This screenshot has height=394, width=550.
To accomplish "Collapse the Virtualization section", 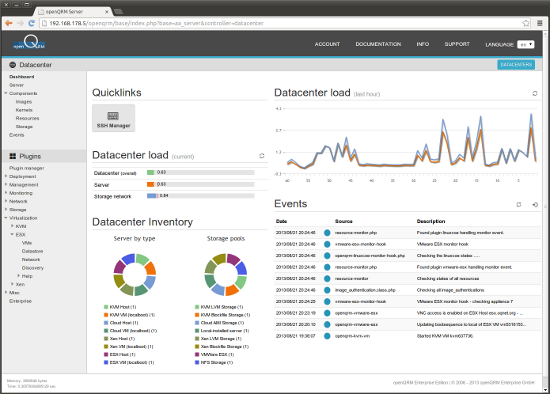I will point(6,218).
